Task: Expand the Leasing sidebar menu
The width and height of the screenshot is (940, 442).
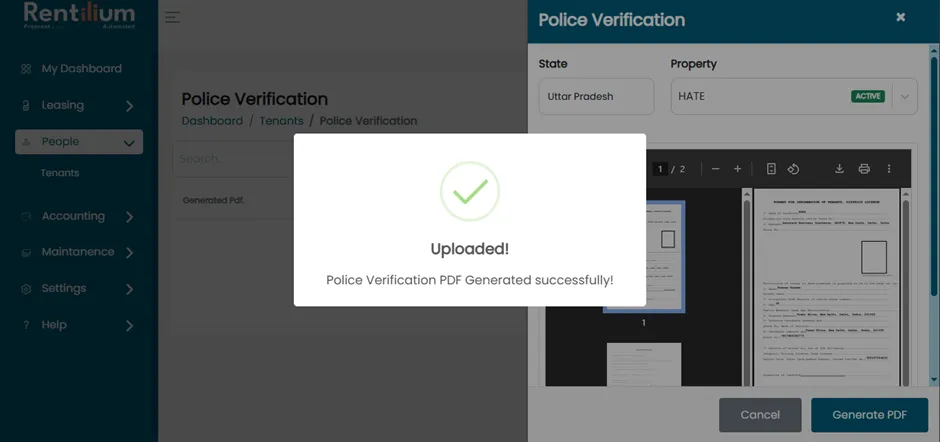Action: click(x=79, y=106)
